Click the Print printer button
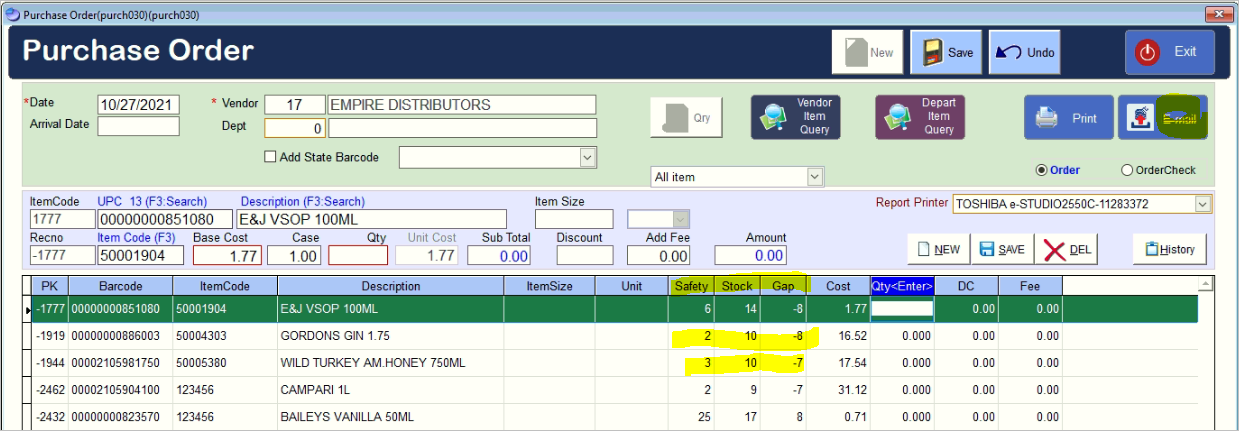1239x431 pixels. 1067,118
